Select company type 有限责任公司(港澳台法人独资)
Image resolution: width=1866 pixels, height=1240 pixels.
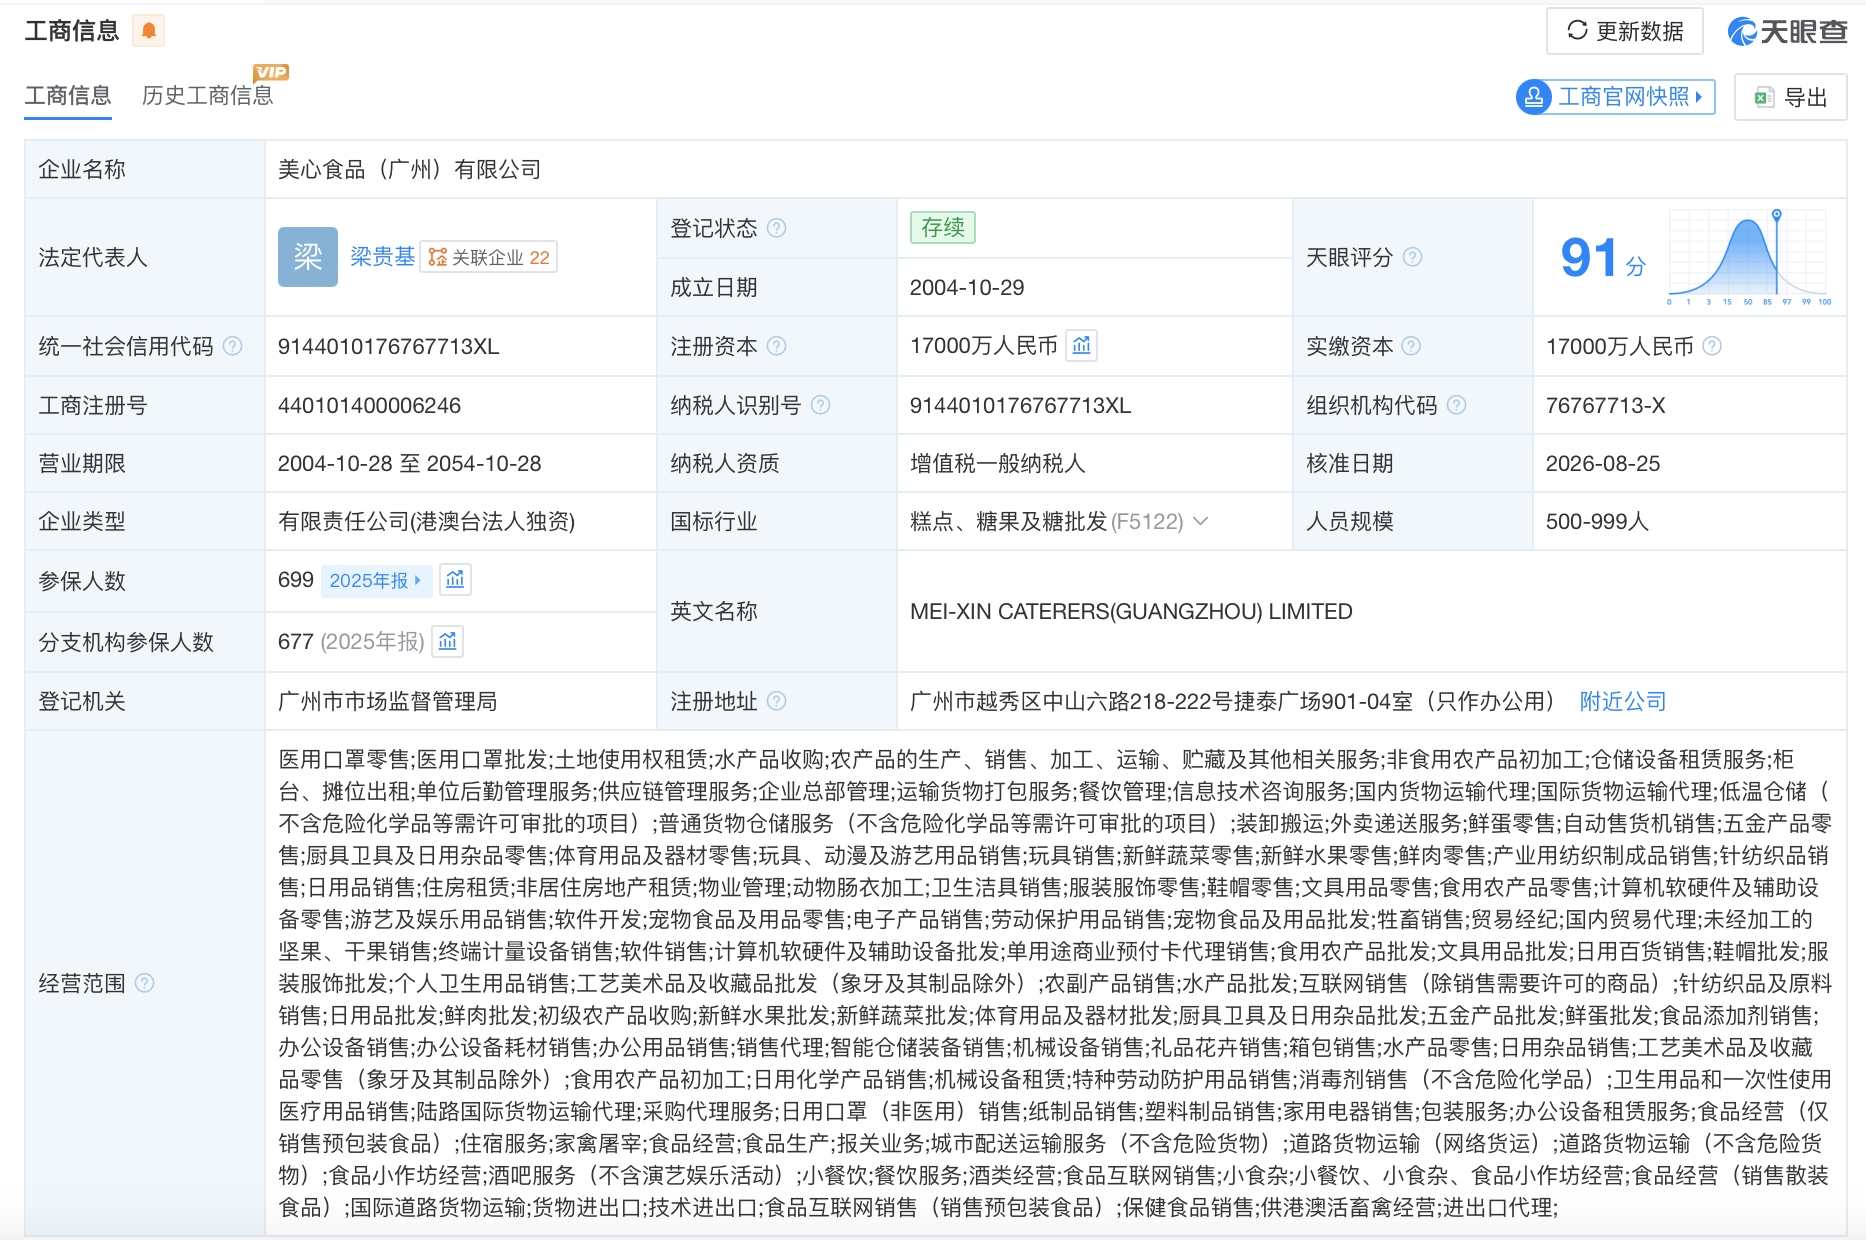427,521
